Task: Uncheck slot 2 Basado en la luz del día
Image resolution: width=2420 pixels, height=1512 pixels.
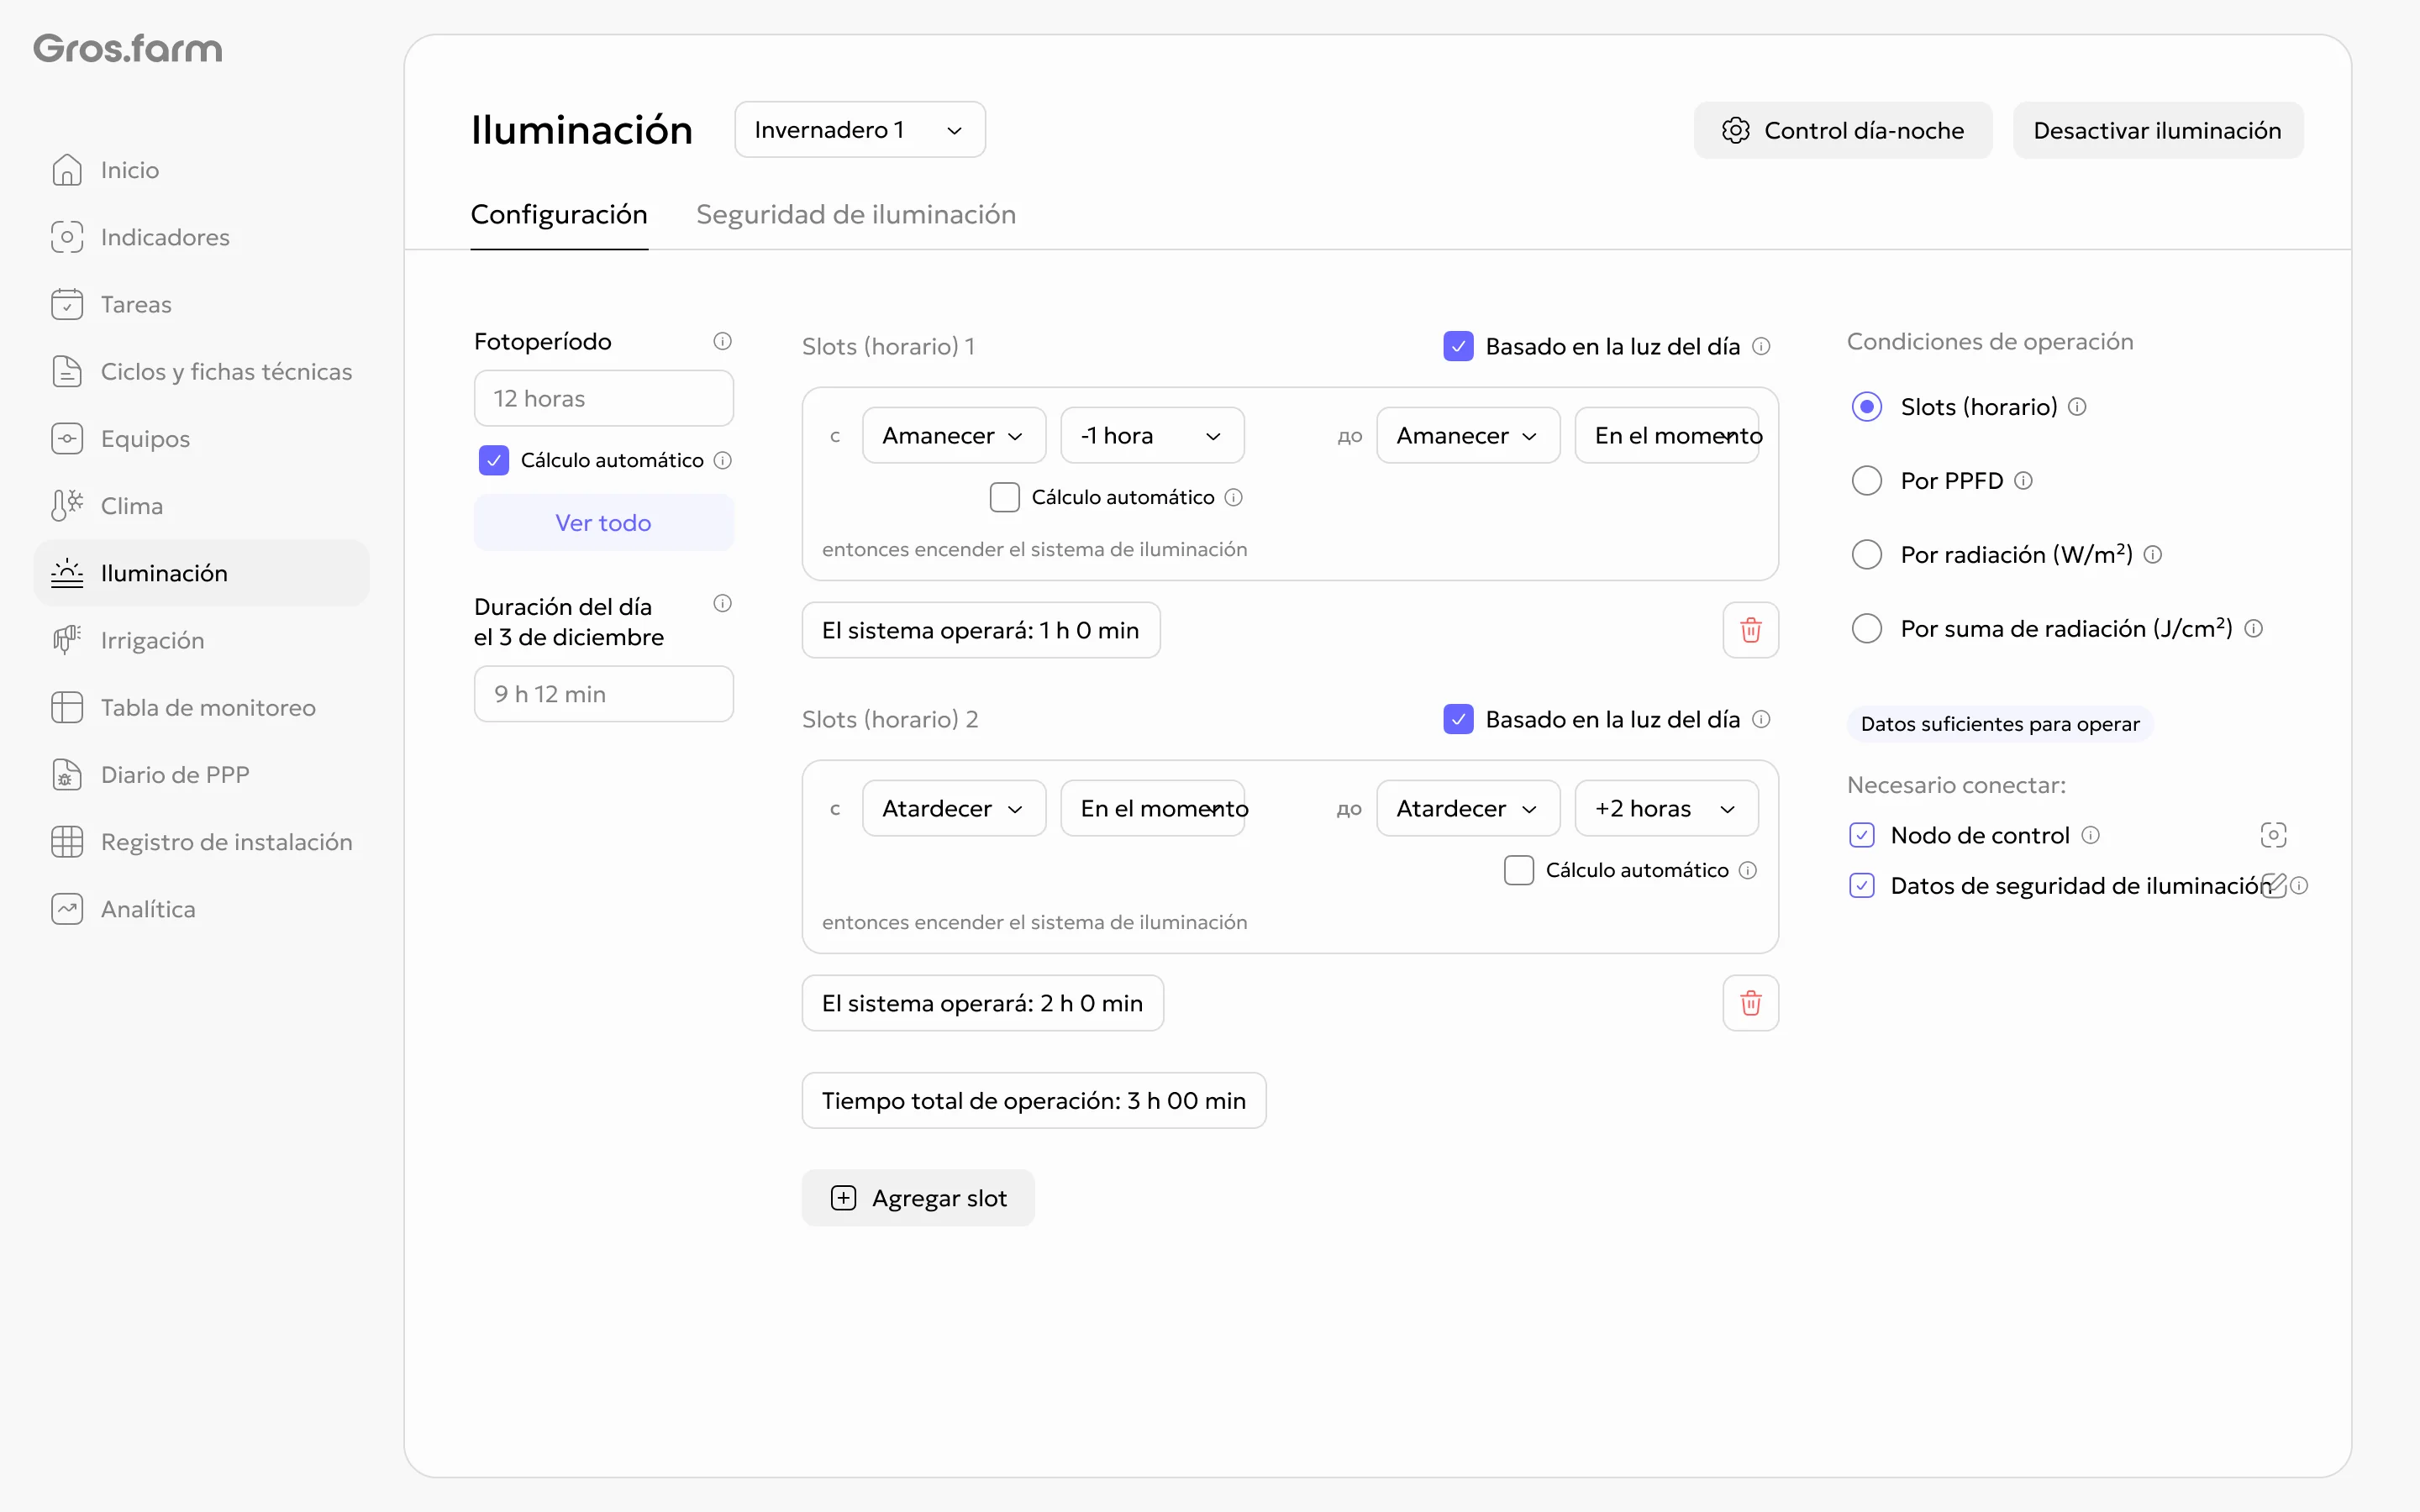Action: tap(1458, 719)
